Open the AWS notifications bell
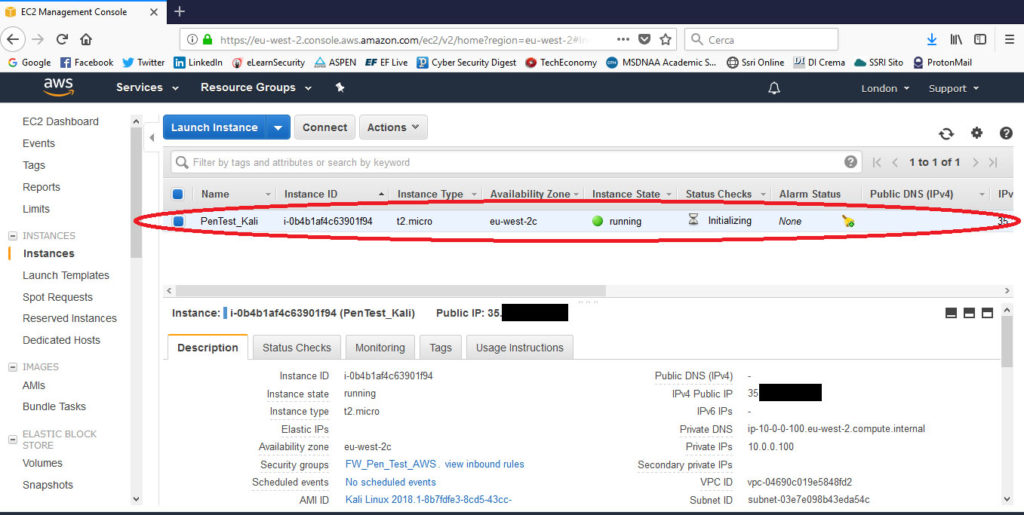 pos(774,88)
